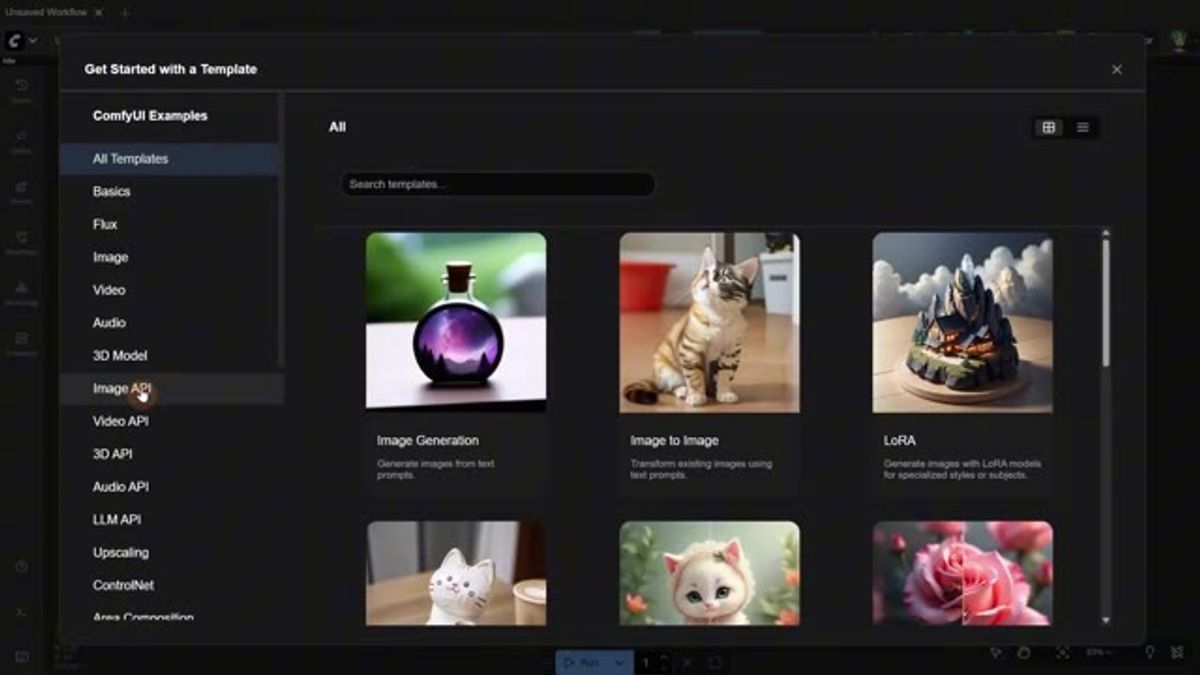Open the Audio template category
Image resolution: width=1200 pixels, height=675 pixels.
pos(169,323)
